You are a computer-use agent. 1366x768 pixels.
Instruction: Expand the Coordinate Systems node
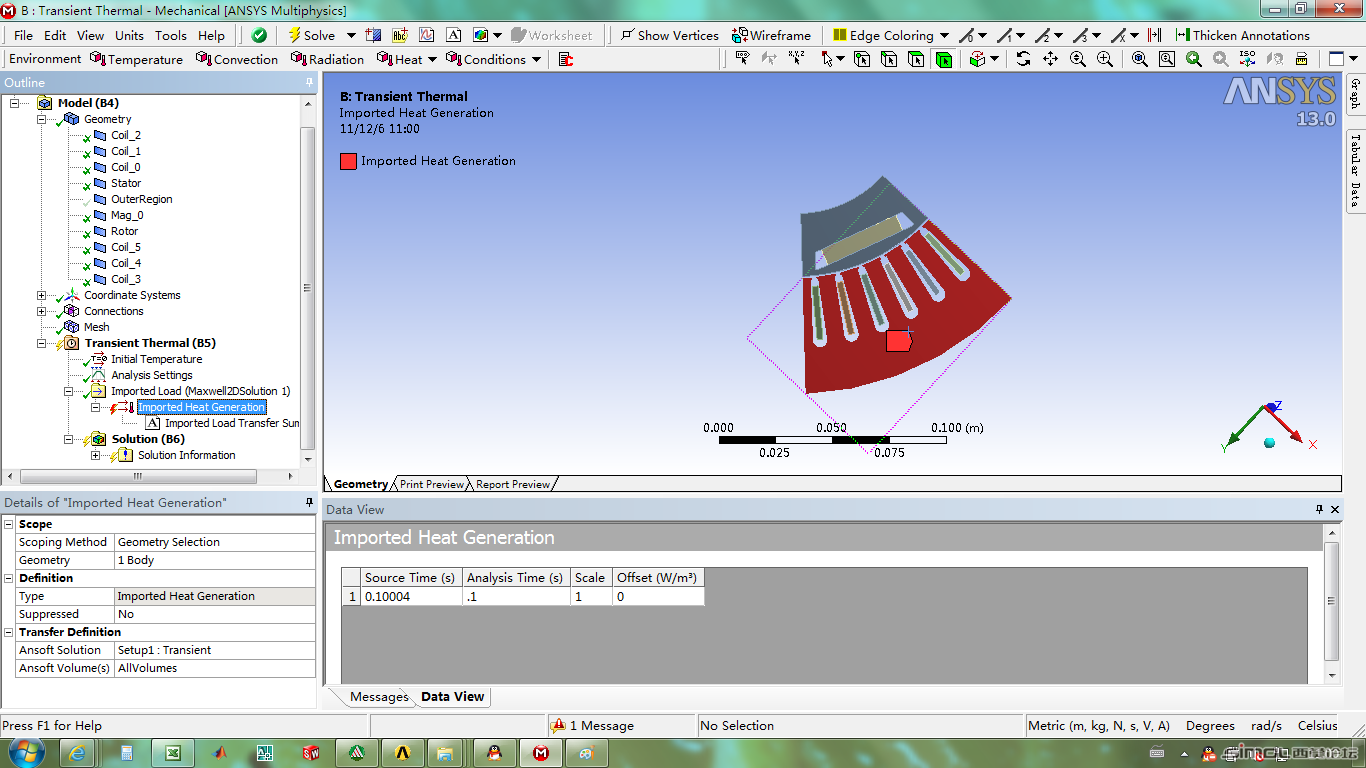click(42, 295)
